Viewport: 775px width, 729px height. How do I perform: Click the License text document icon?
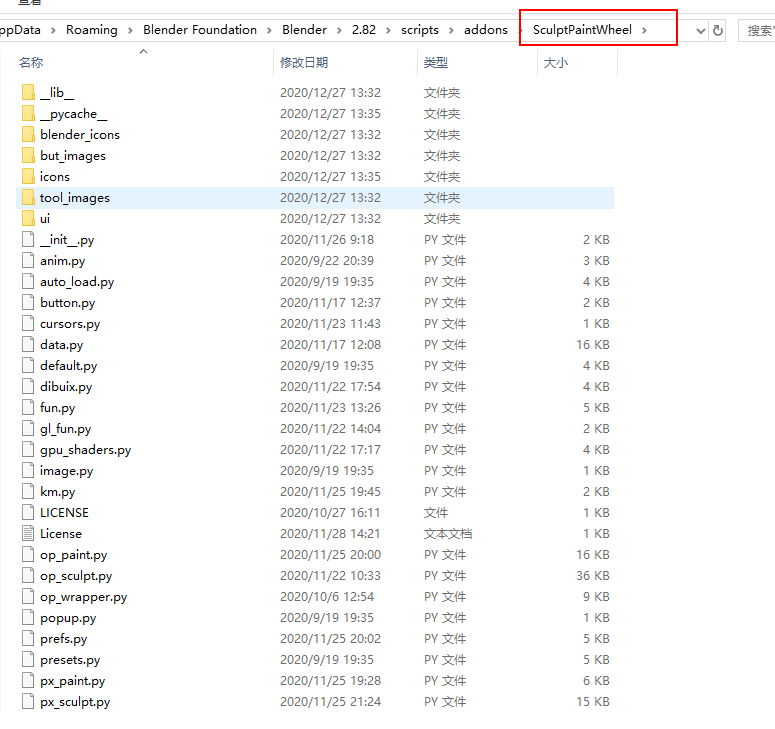click(x=28, y=533)
